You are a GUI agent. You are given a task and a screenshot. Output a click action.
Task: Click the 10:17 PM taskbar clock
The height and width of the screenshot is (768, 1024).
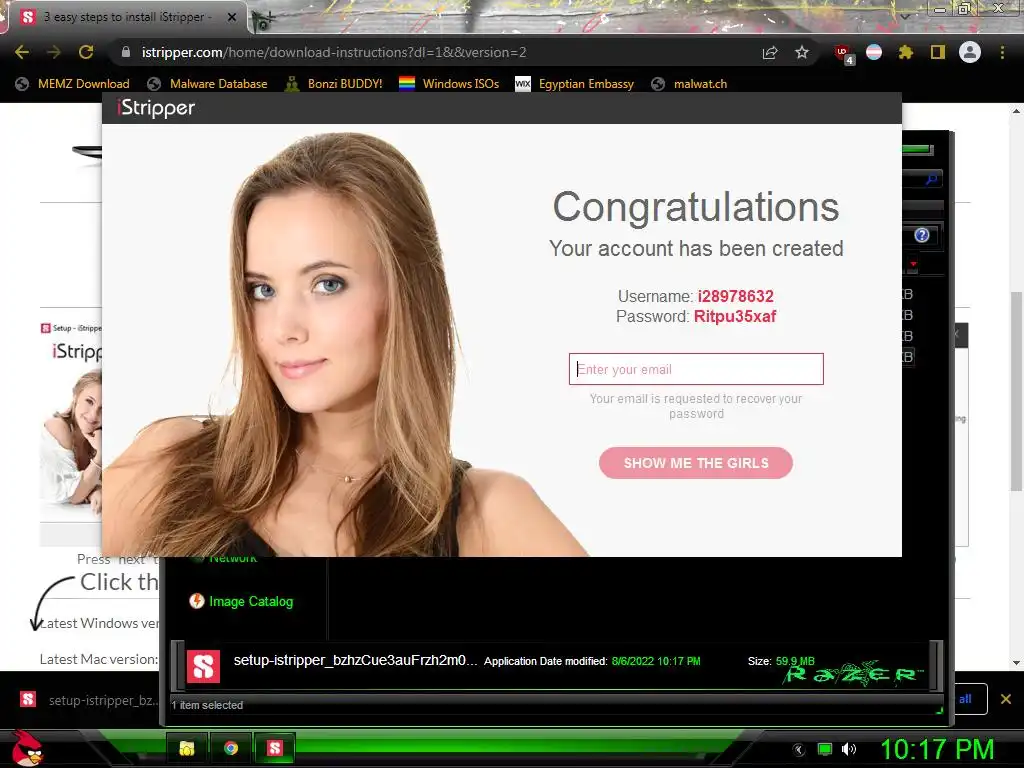point(938,749)
